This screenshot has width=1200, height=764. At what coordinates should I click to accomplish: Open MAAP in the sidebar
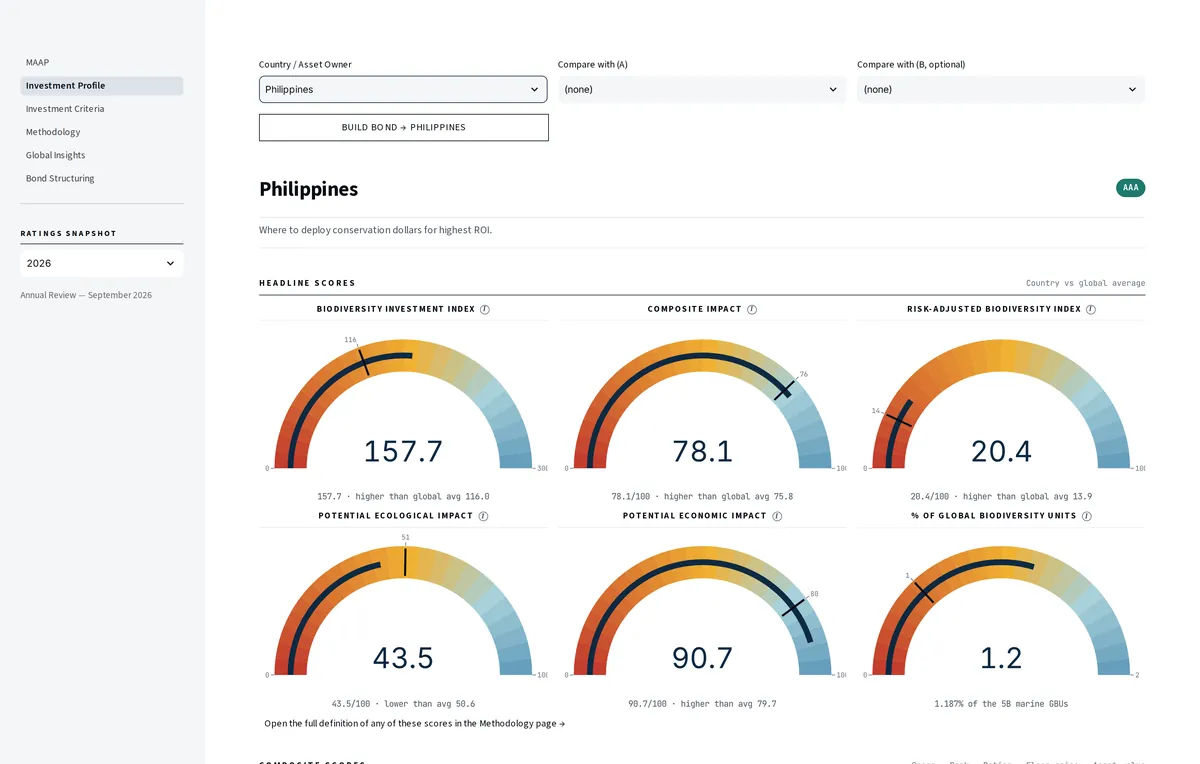(102, 62)
